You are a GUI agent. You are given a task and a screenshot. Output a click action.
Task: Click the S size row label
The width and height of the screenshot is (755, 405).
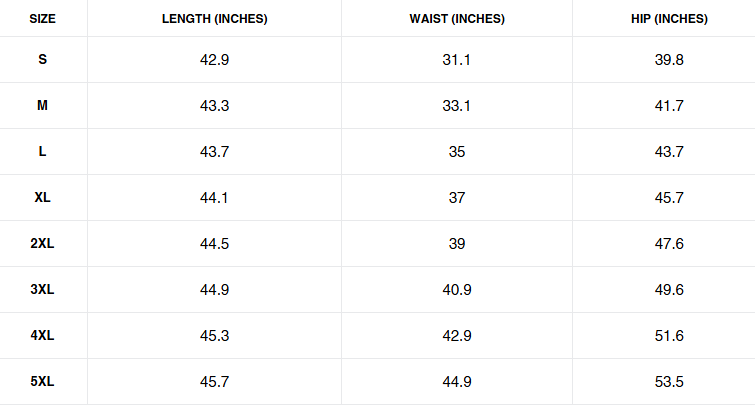point(42,59)
